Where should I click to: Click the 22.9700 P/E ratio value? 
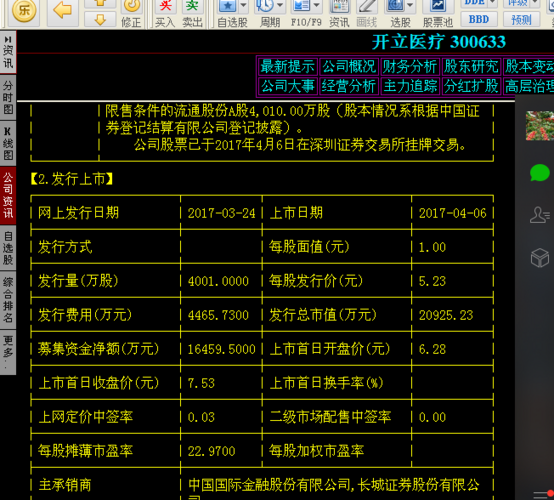[x=211, y=451]
